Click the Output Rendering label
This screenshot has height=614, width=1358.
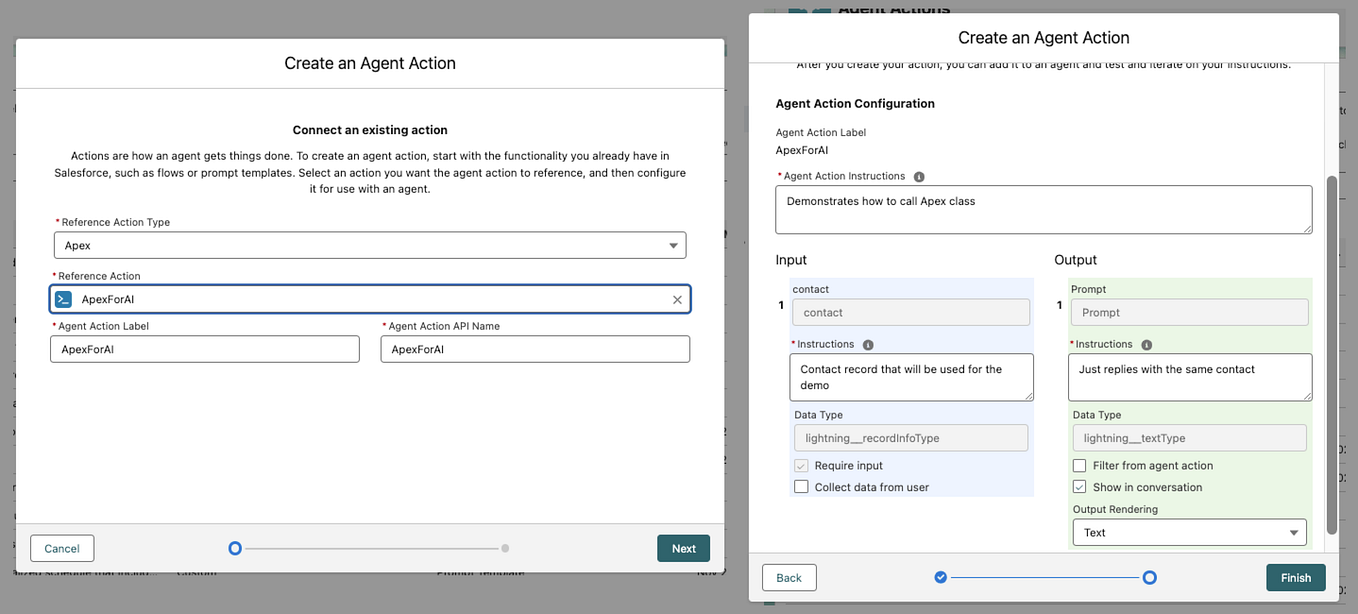pos(1115,509)
